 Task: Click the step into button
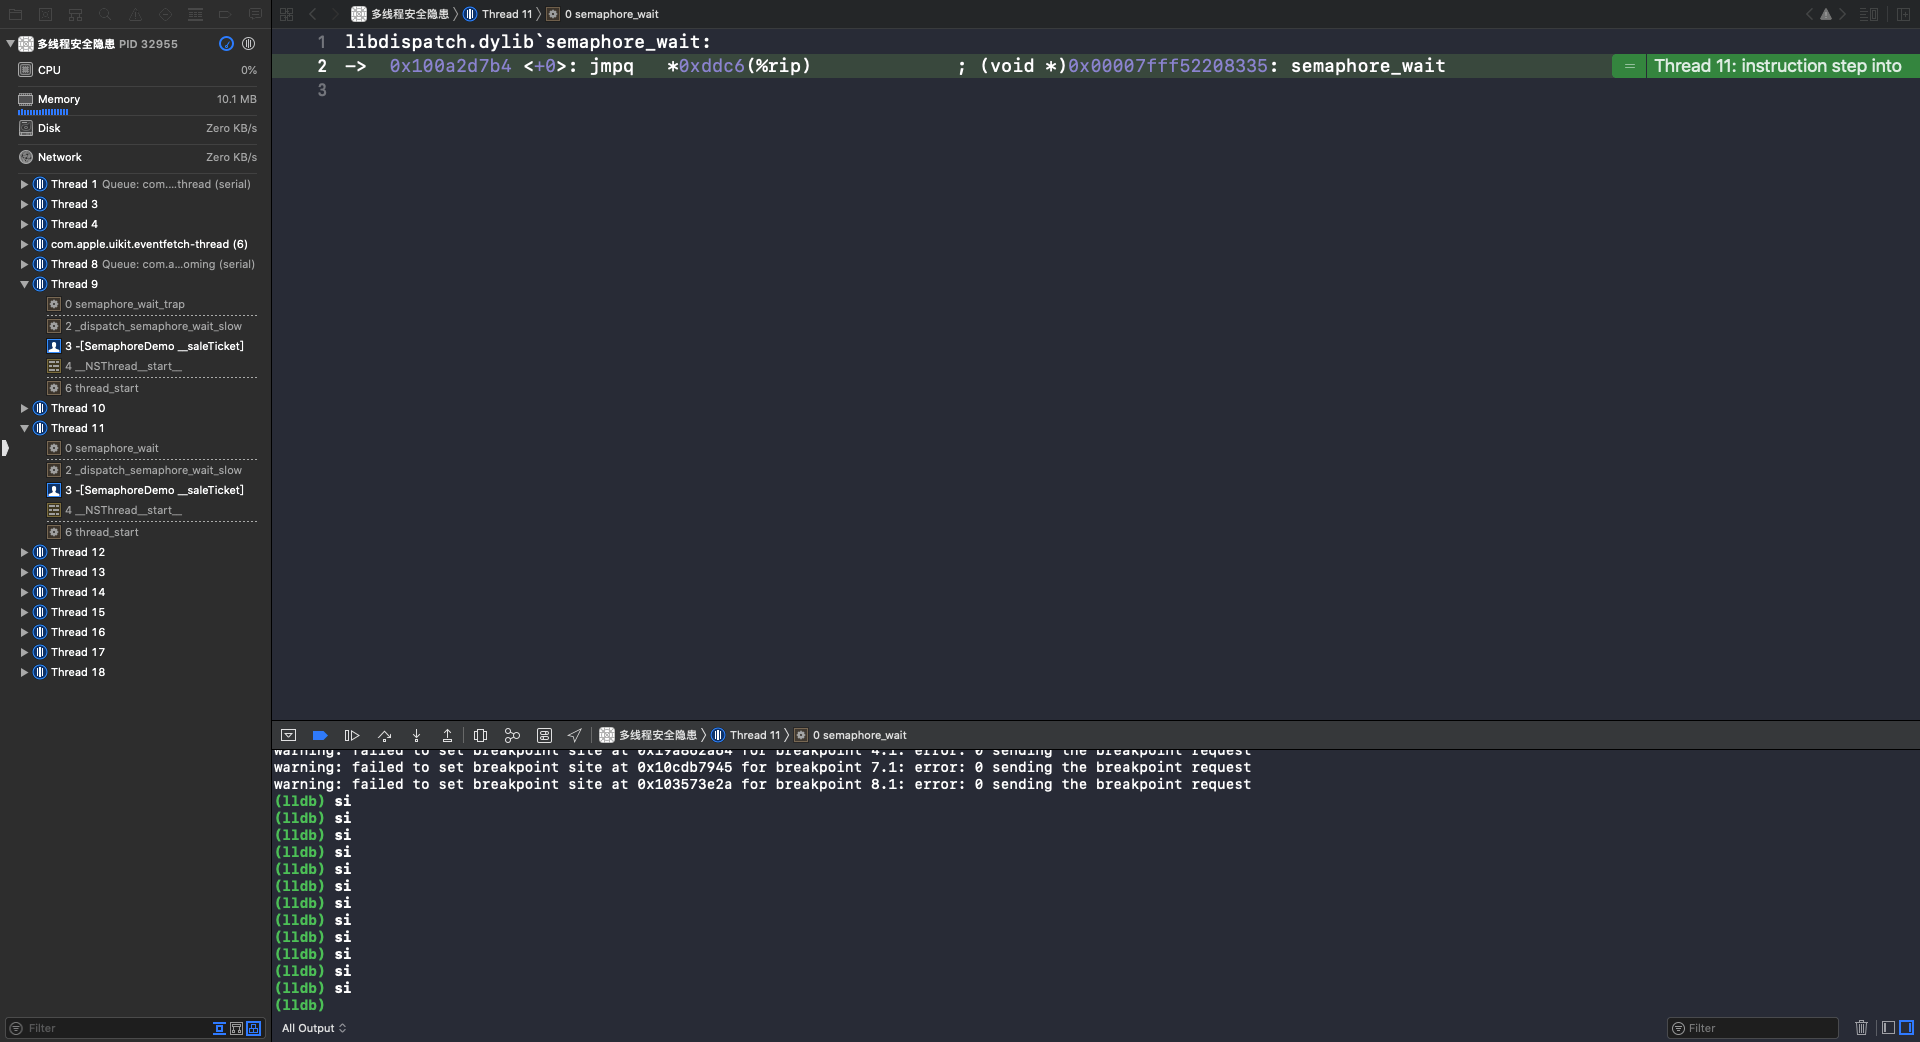417,735
